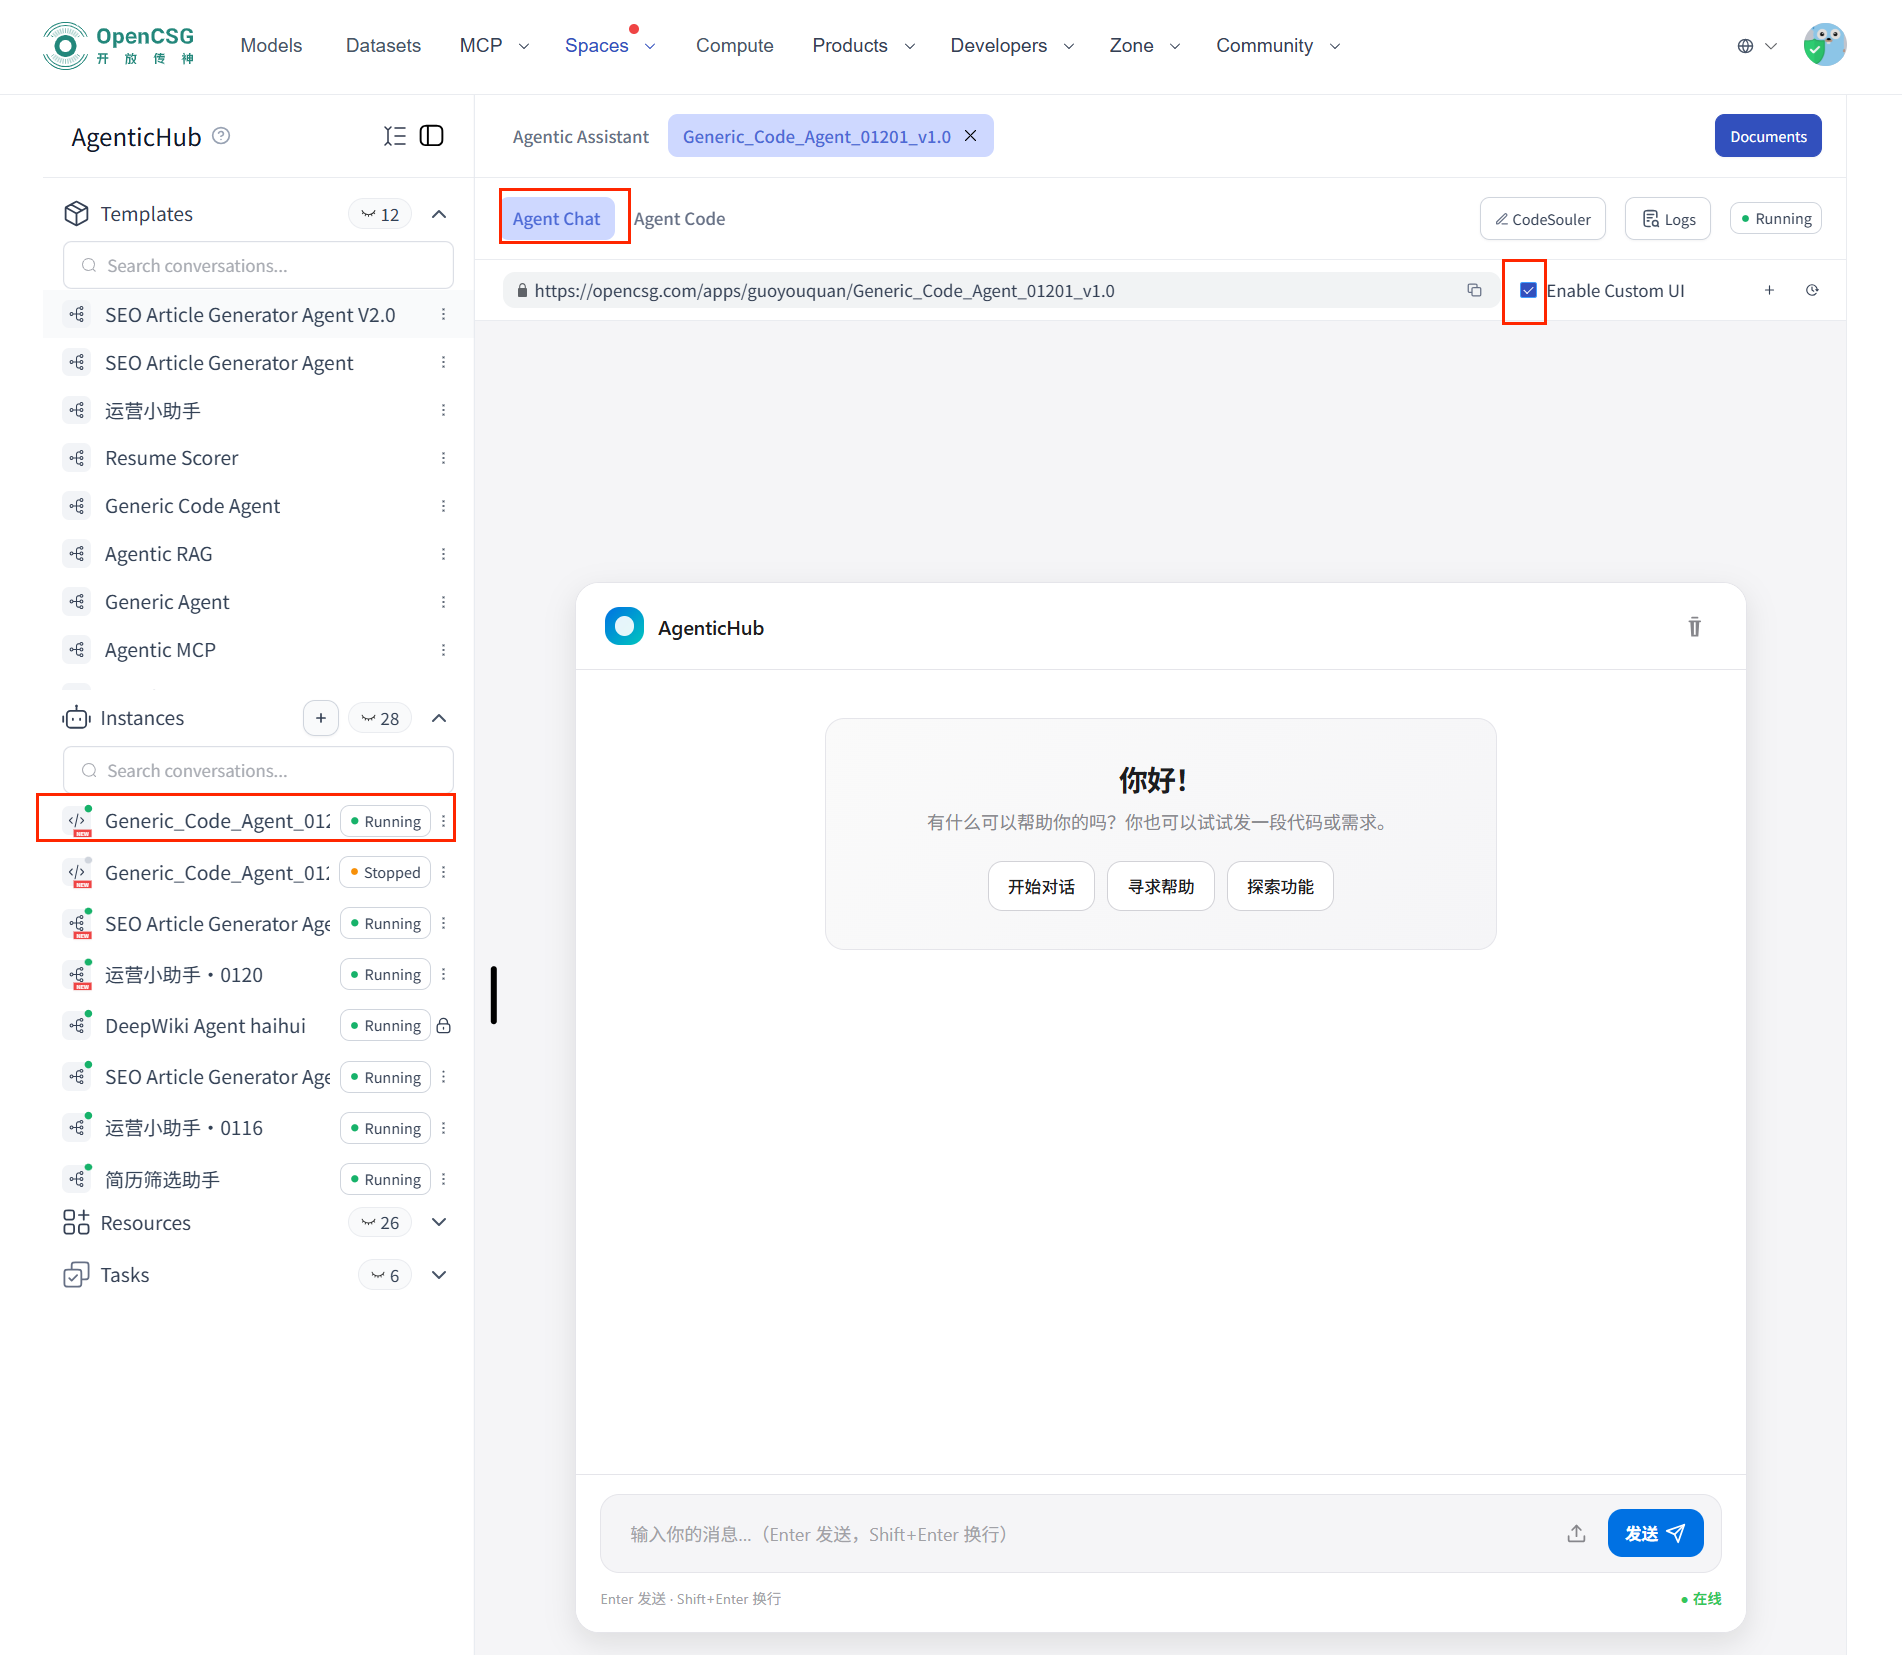Open the language globe dropdown

[x=1756, y=46]
